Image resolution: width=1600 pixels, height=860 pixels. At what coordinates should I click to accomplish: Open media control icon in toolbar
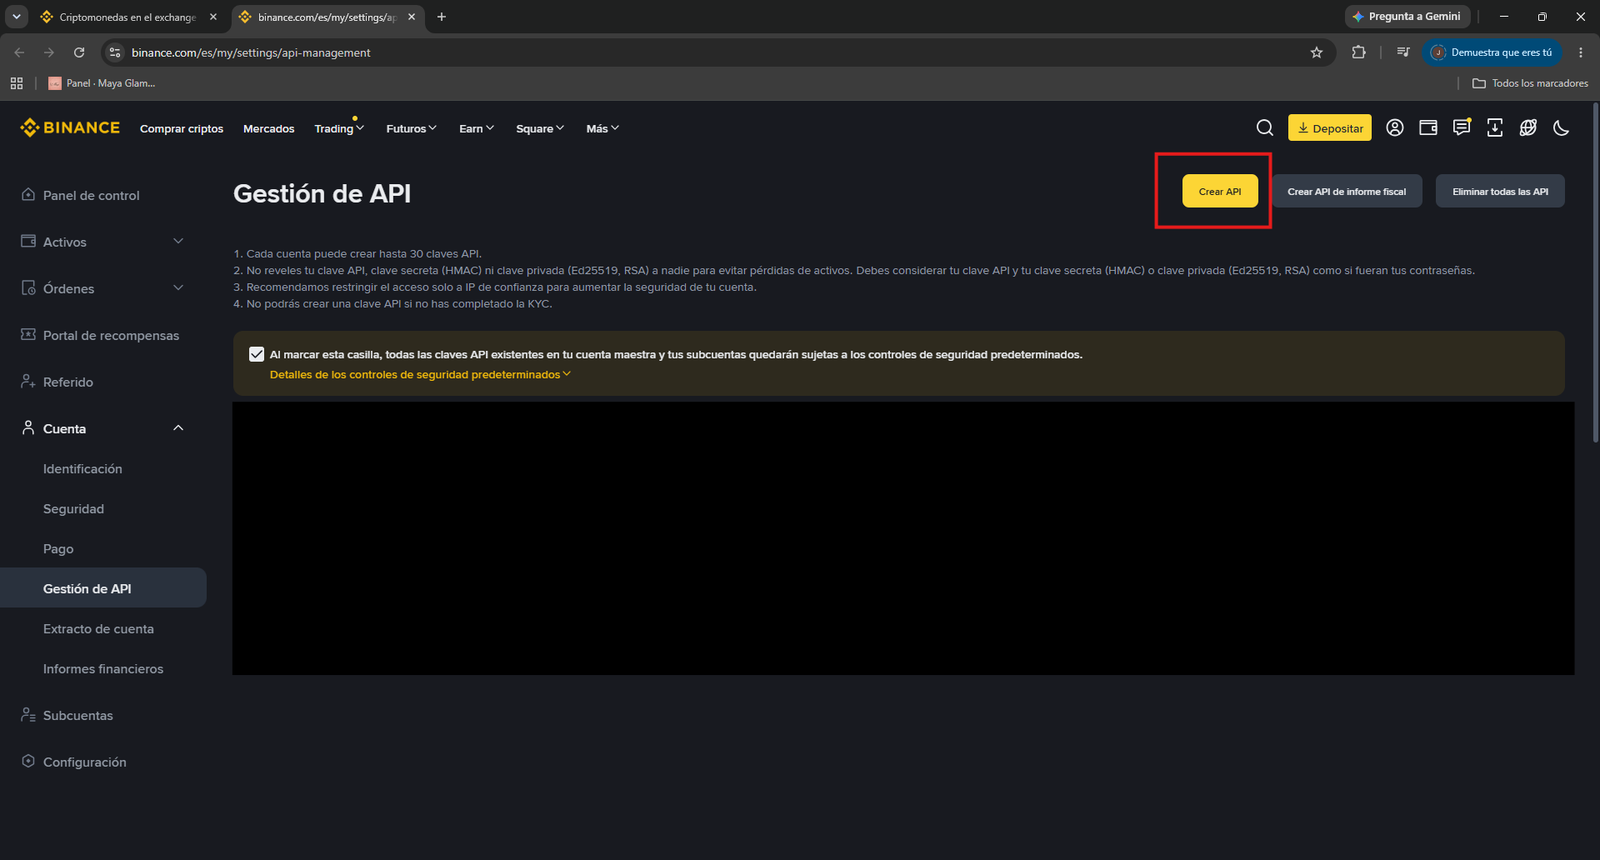[1403, 52]
